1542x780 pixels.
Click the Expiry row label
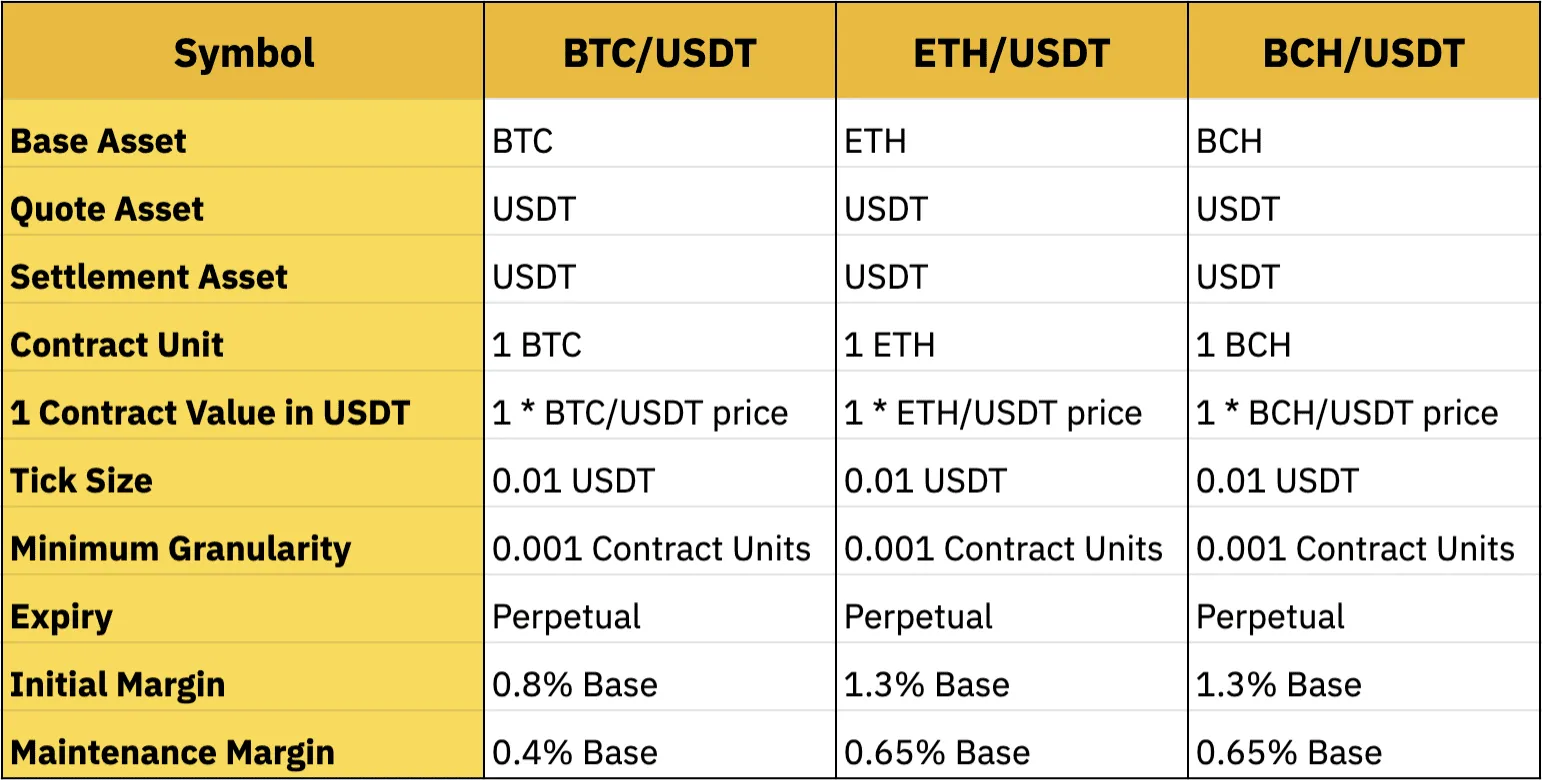(61, 617)
